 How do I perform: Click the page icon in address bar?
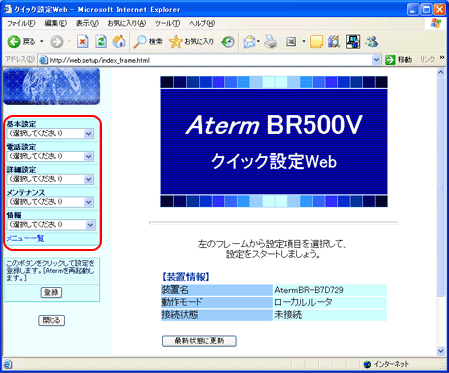tap(43, 60)
